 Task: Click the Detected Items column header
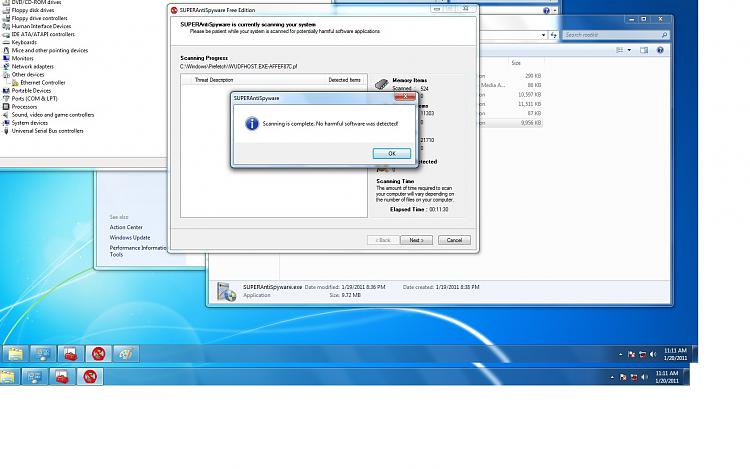coord(344,80)
